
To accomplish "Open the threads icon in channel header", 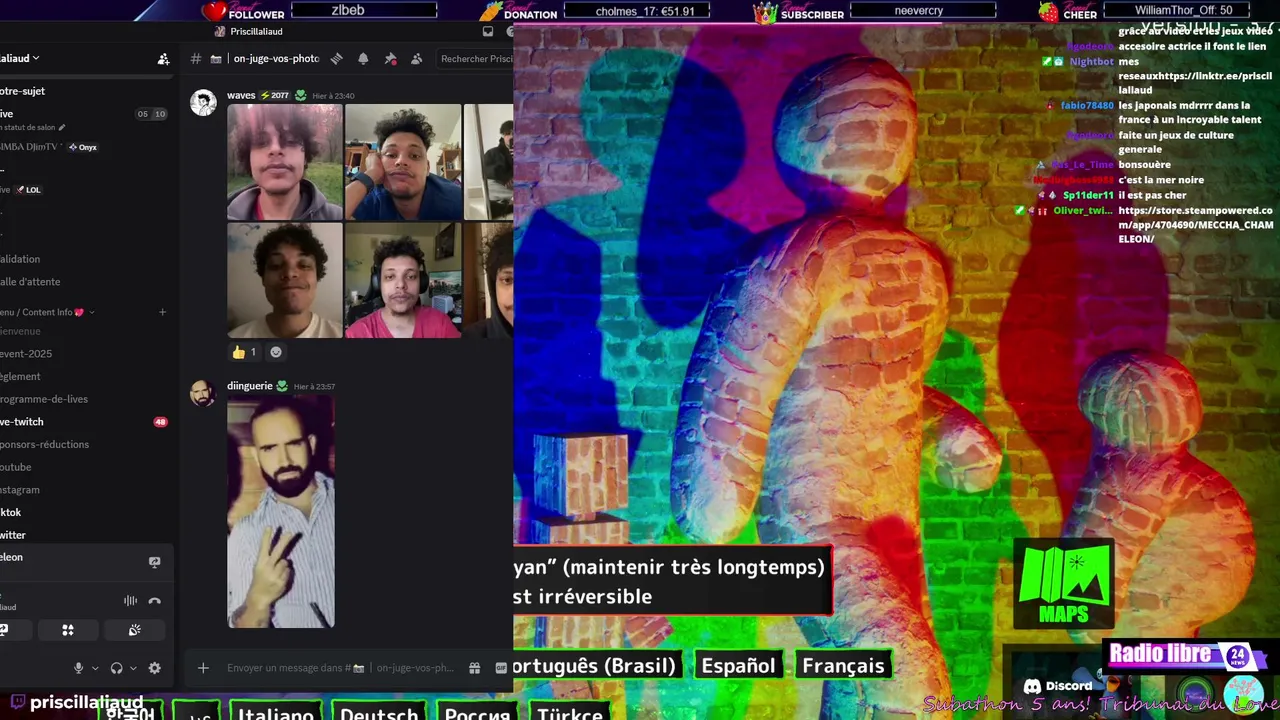I will pos(337,59).
